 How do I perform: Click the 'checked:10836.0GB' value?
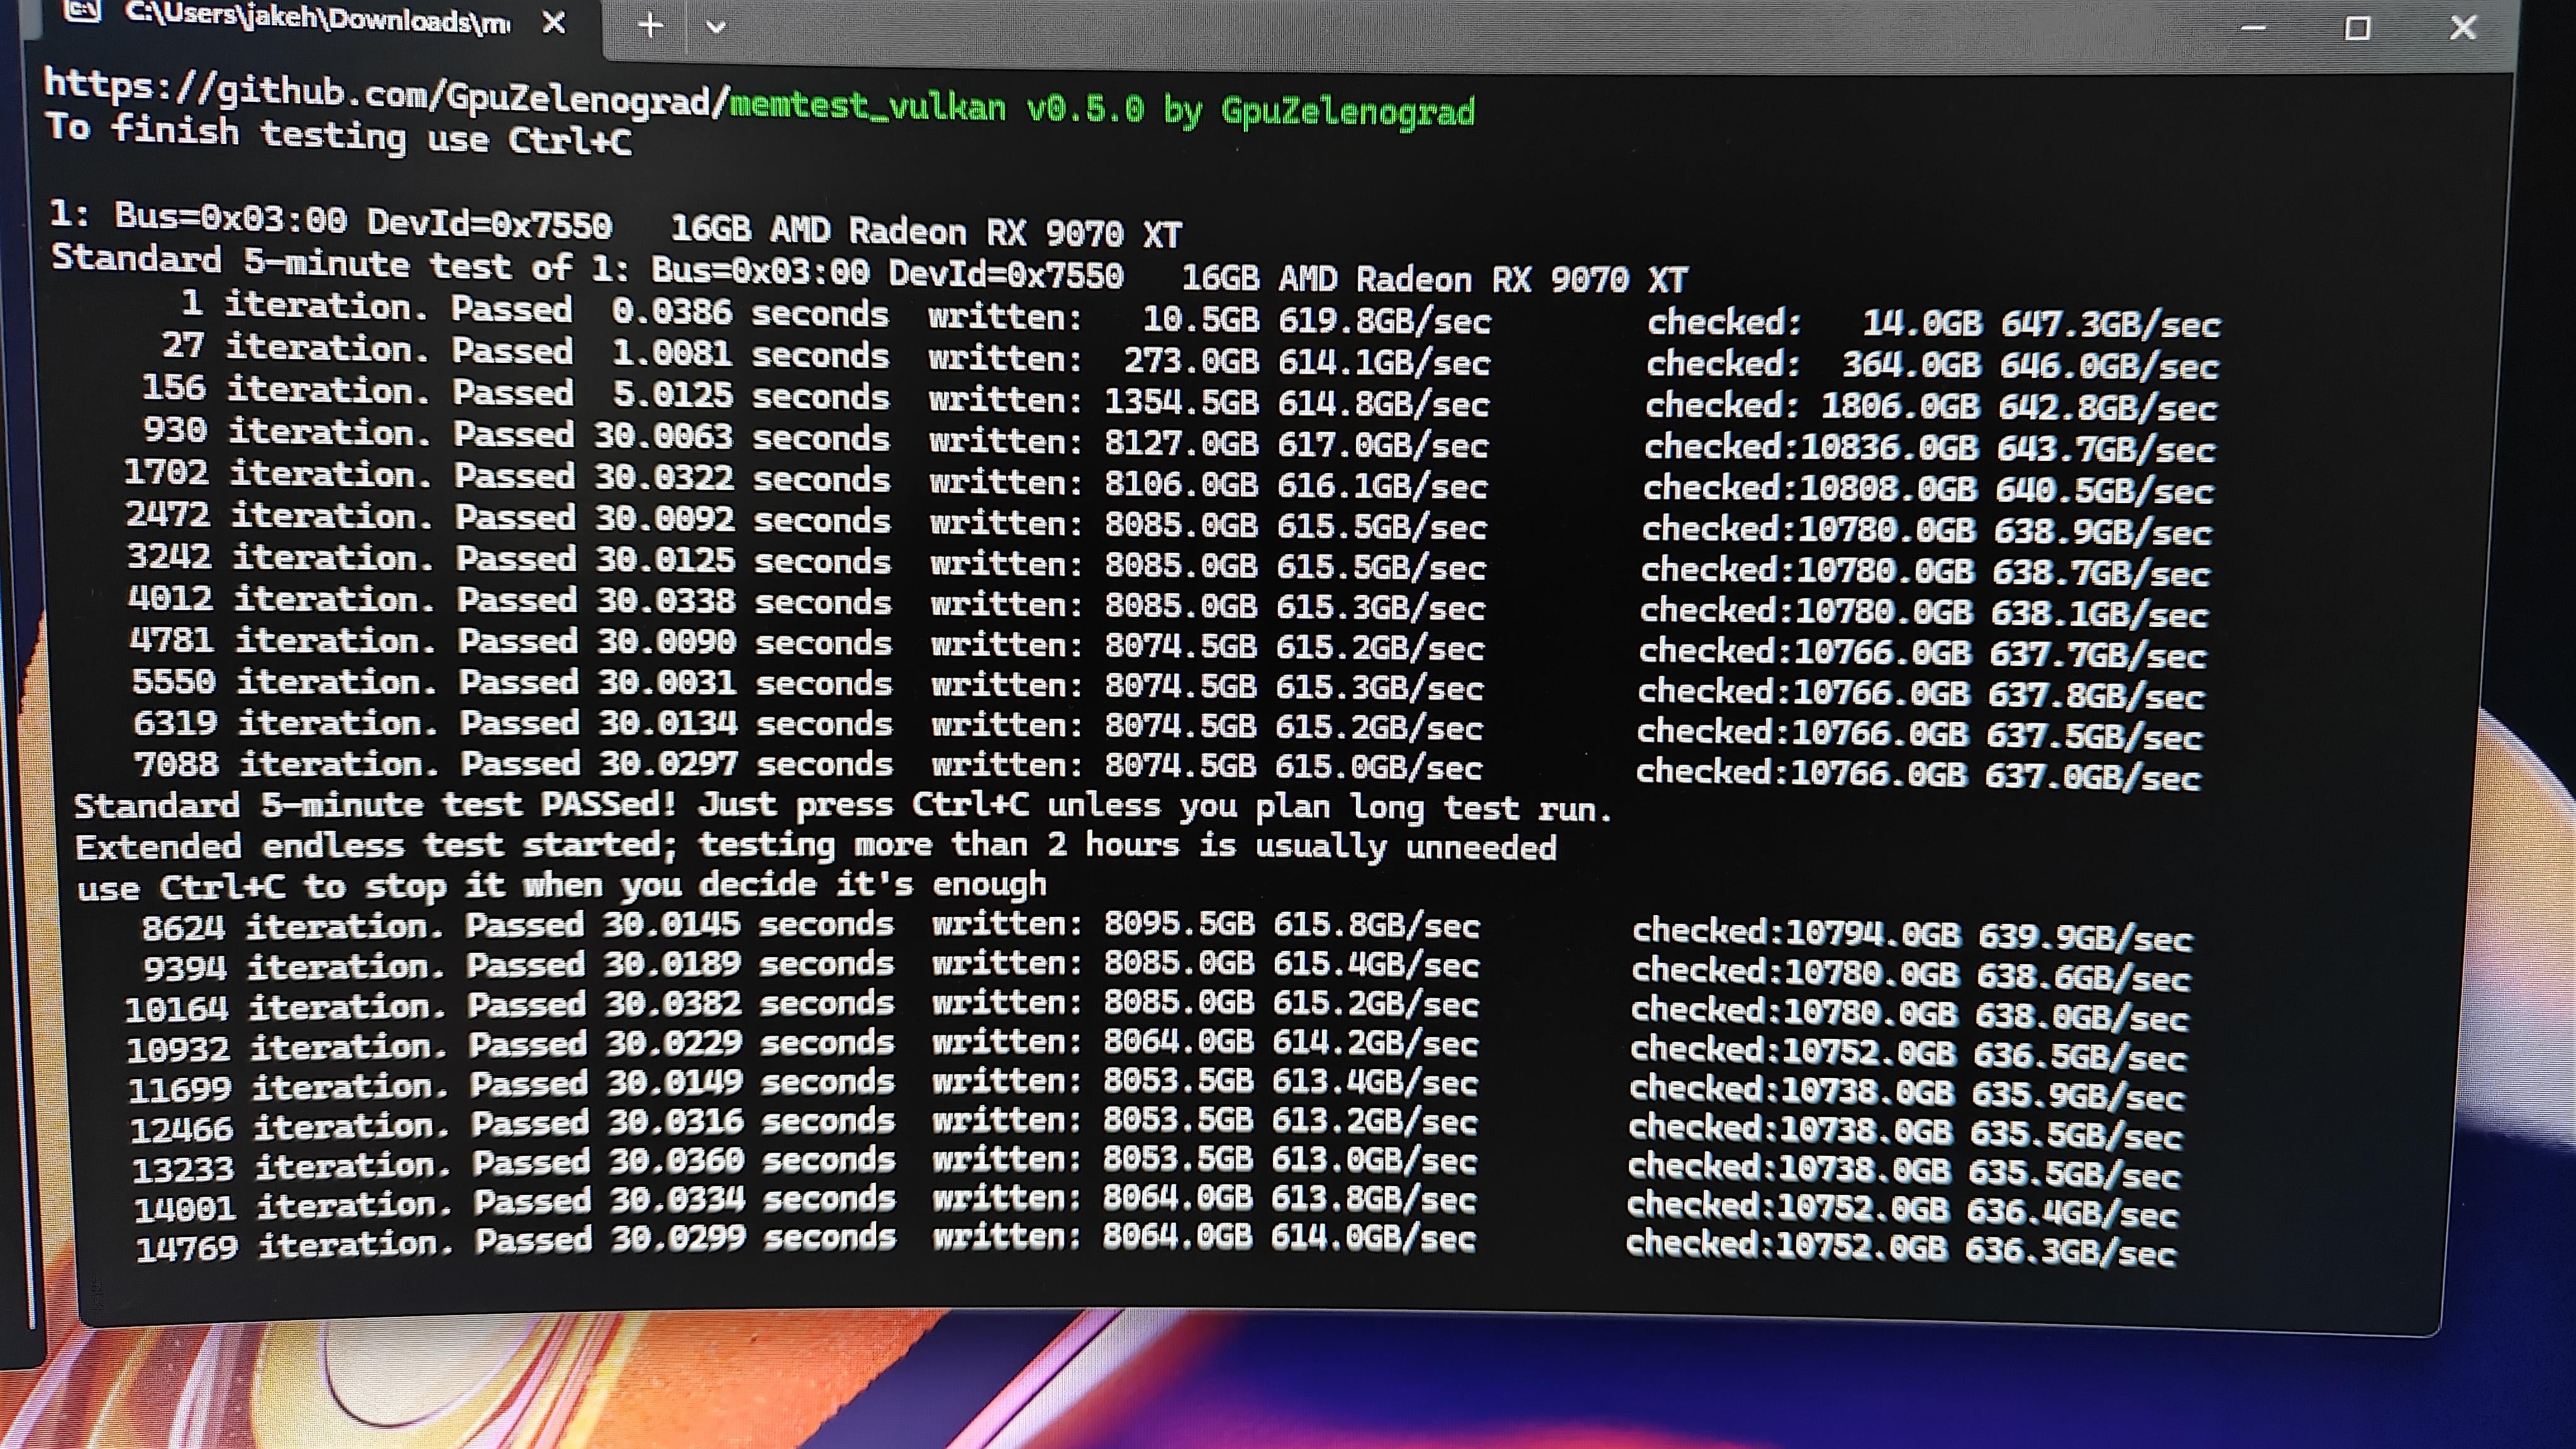[1811, 447]
